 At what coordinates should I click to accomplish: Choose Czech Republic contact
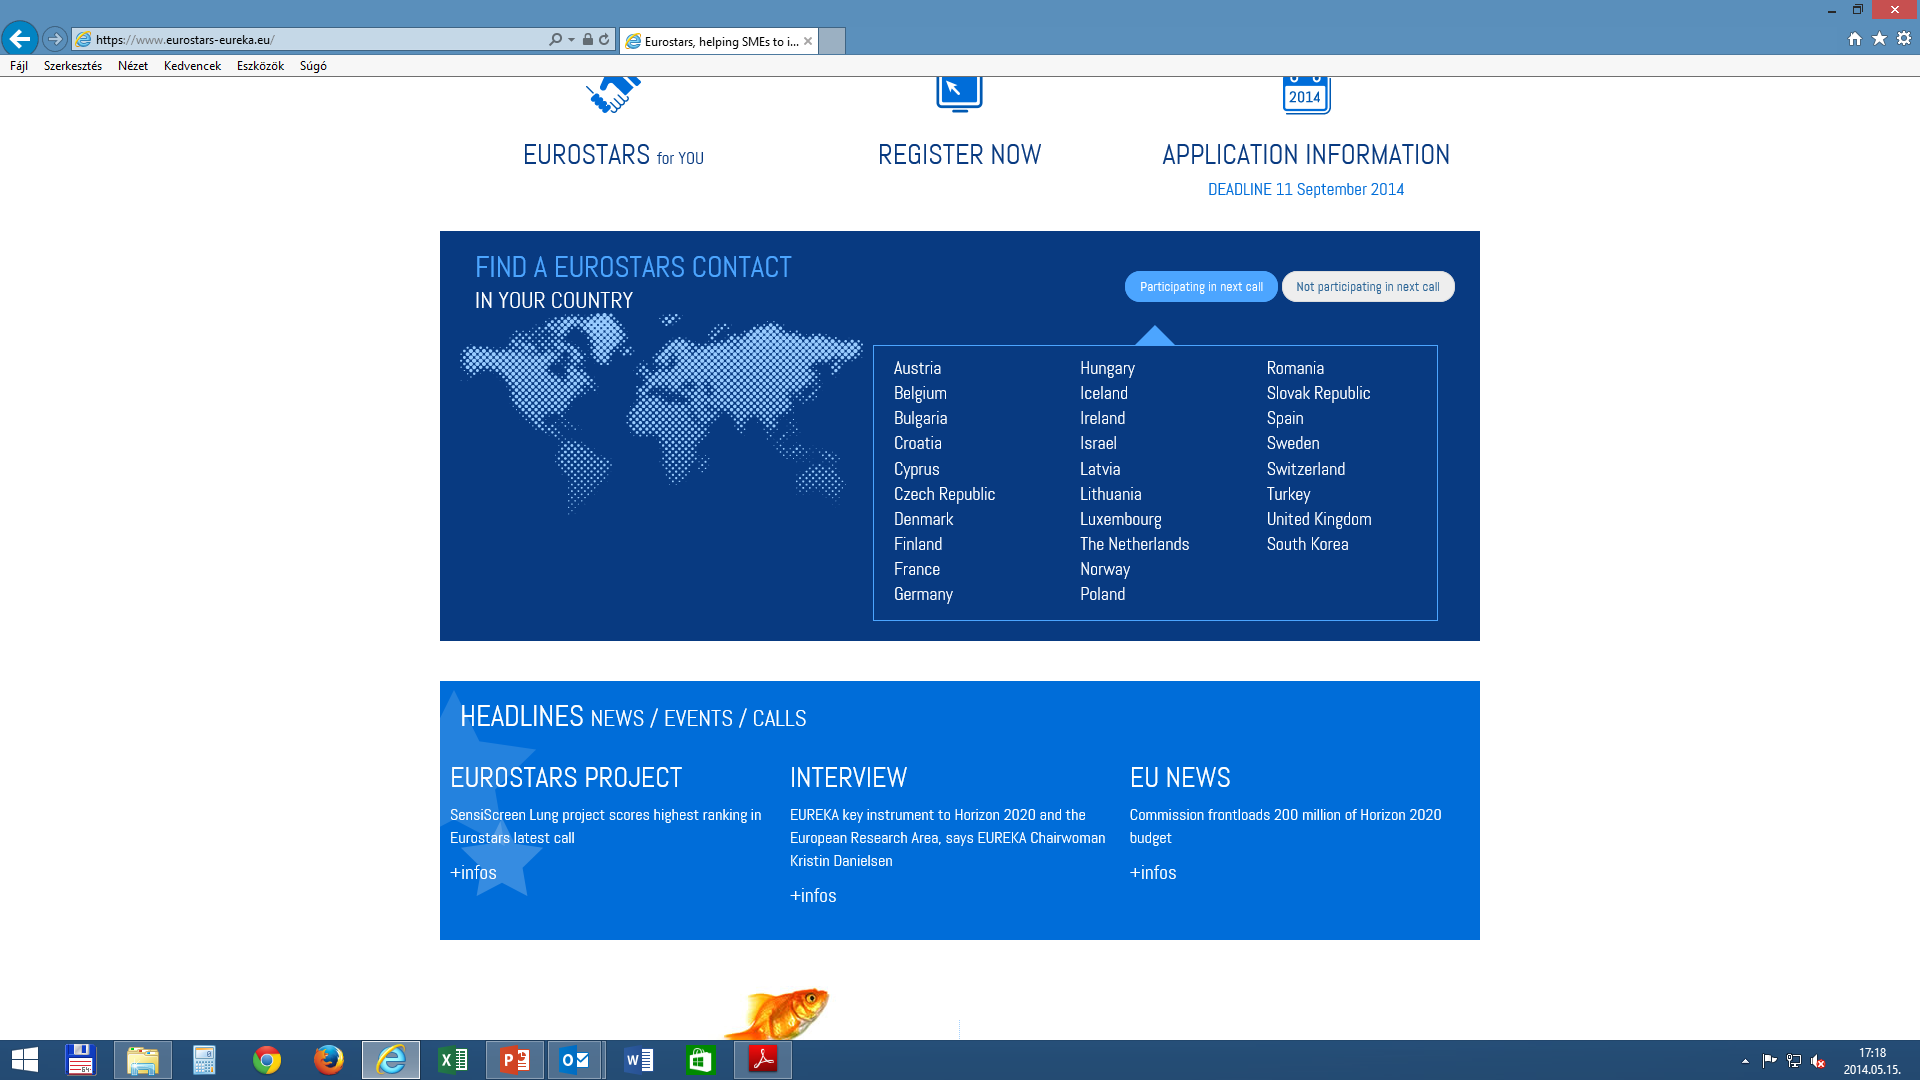coord(944,494)
